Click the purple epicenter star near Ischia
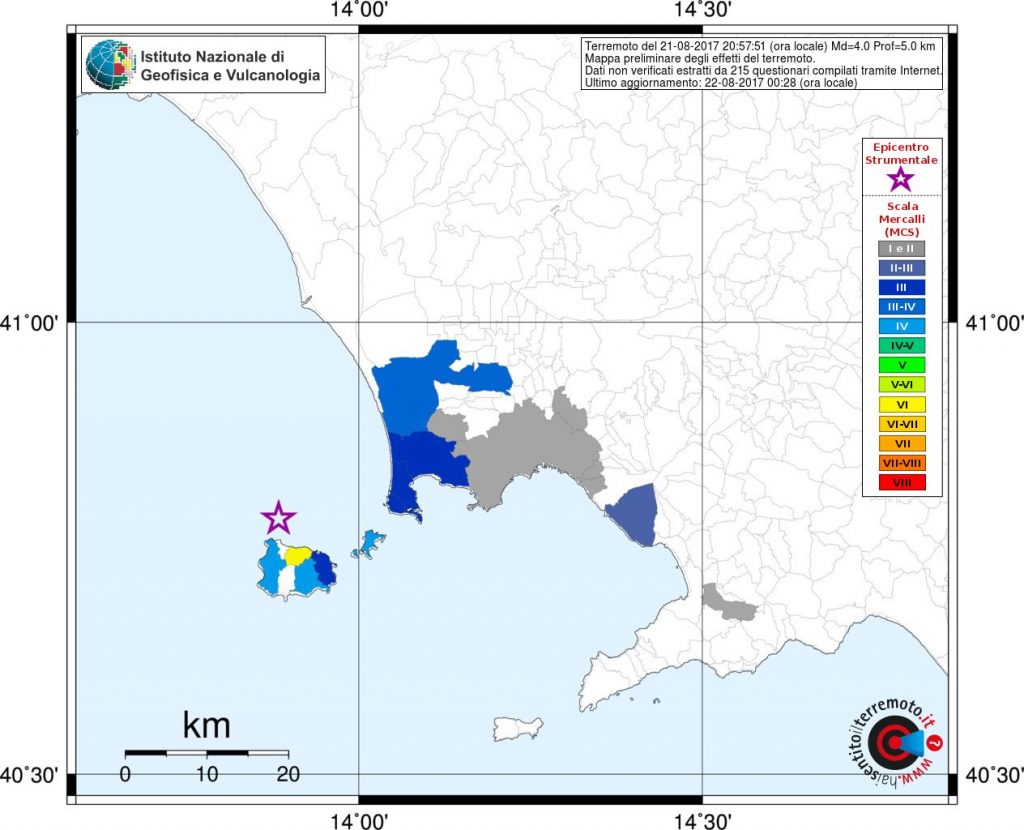 (x=278, y=518)
